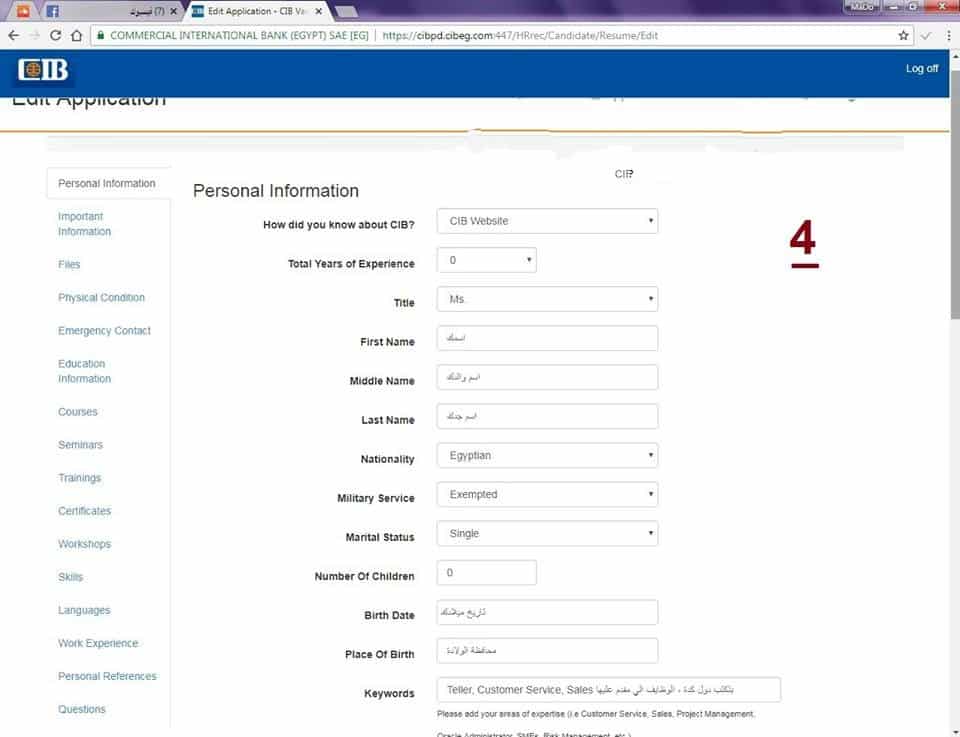Go to Important Information section

tap(84, 224)
